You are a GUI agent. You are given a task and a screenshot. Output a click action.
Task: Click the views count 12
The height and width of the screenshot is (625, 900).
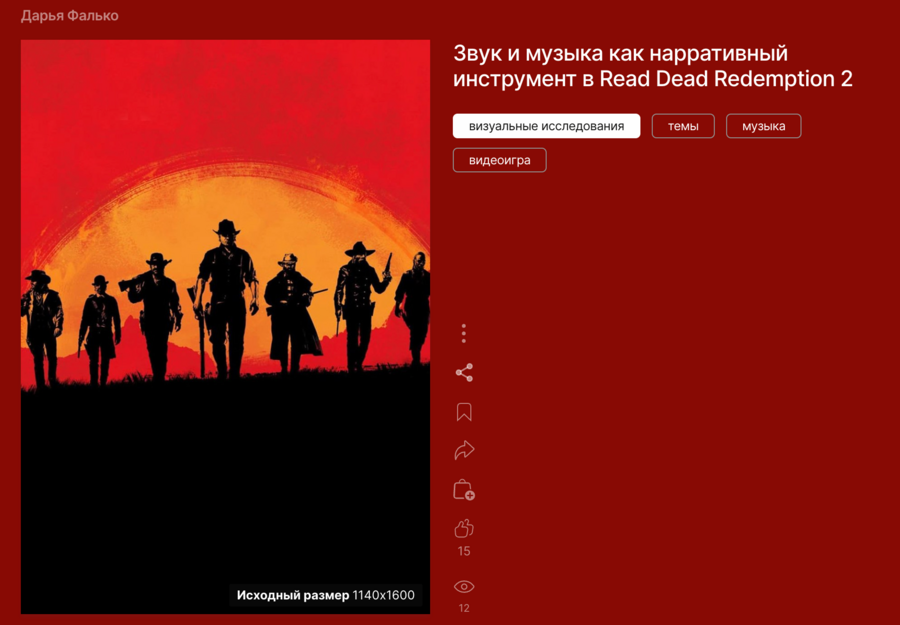click(464, 608)
